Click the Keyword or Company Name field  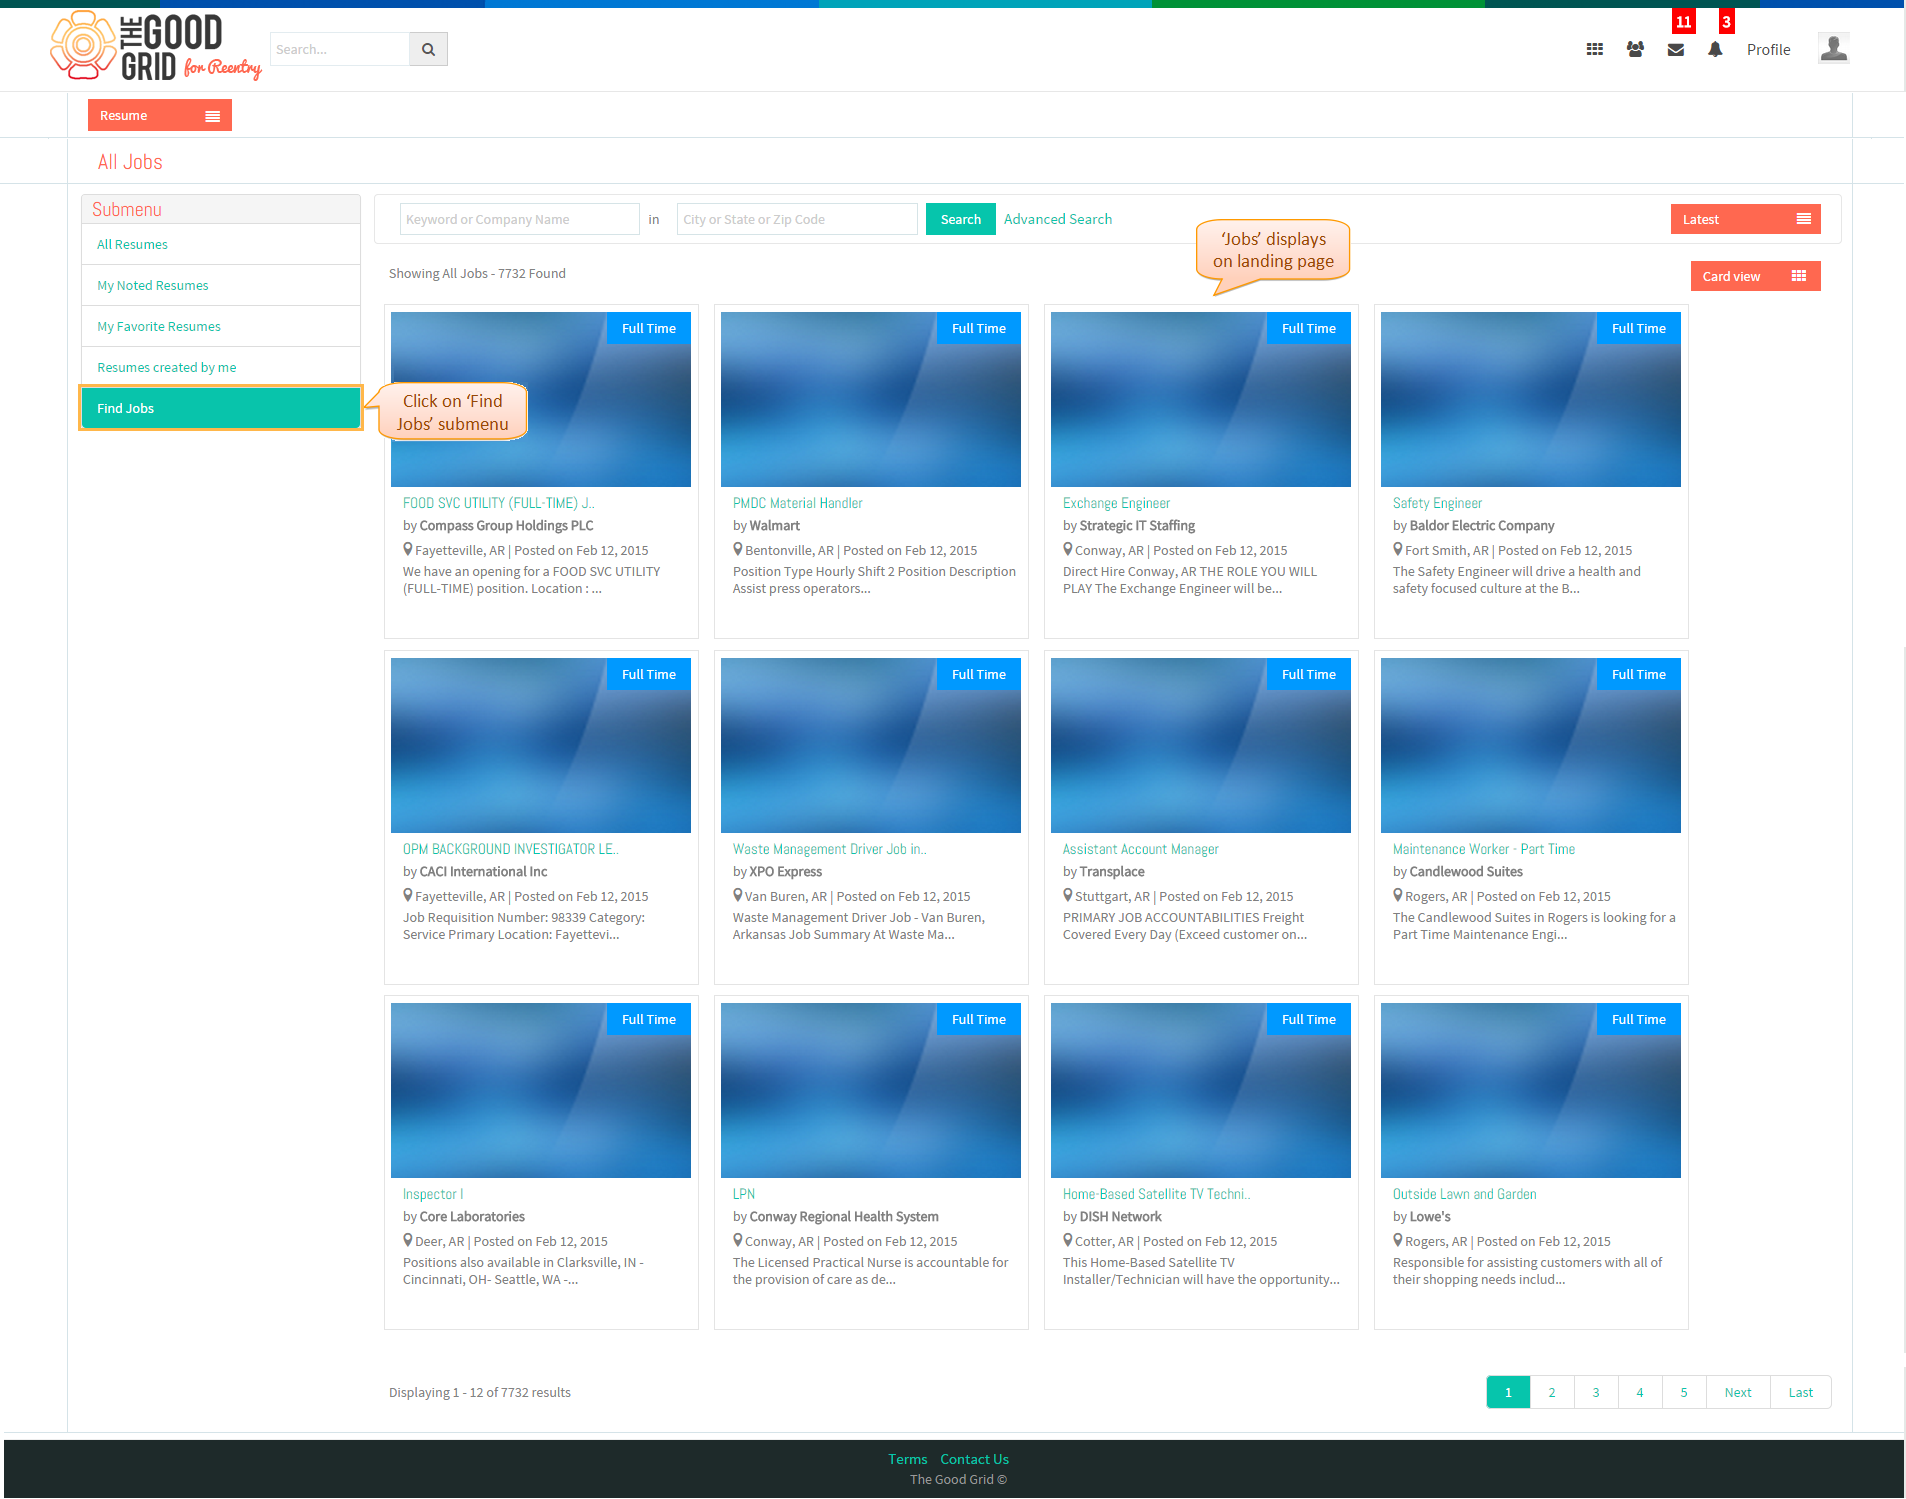tap(519, 219)
